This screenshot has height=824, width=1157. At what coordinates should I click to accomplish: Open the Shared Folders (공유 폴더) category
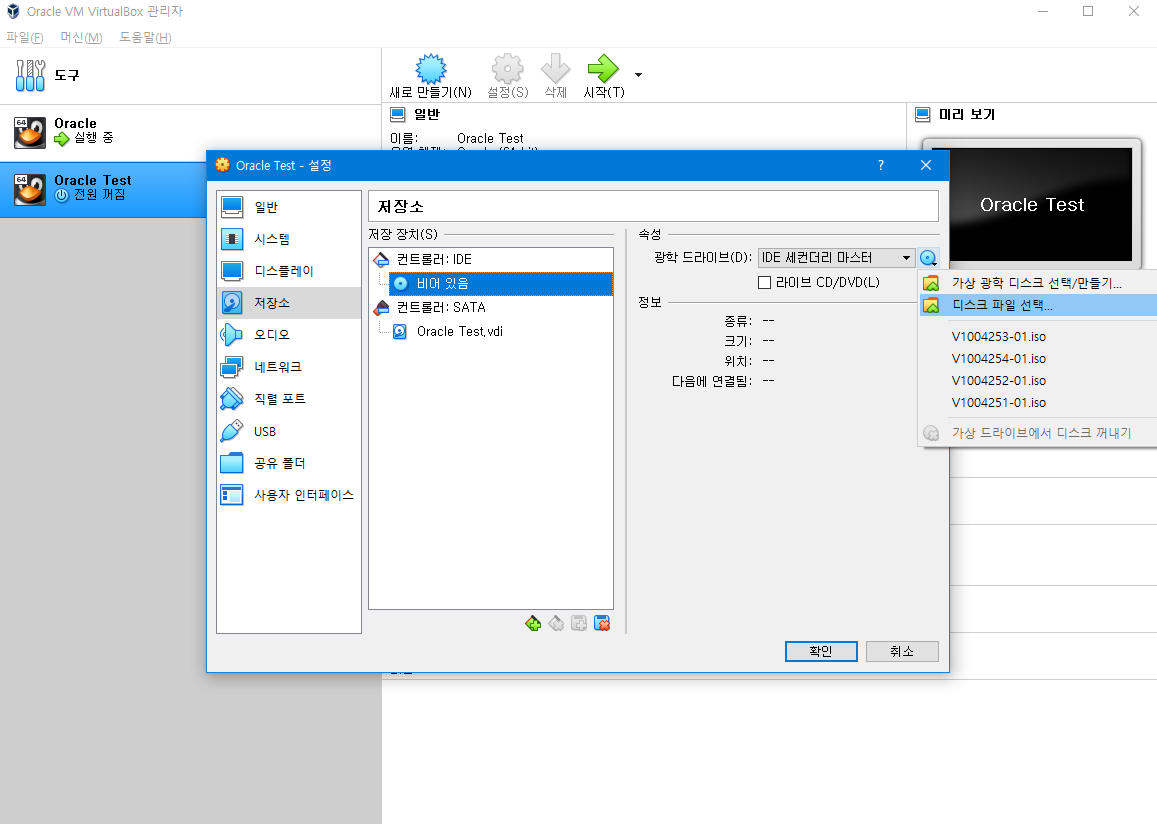pyautogui.click(x=289, y=463)
